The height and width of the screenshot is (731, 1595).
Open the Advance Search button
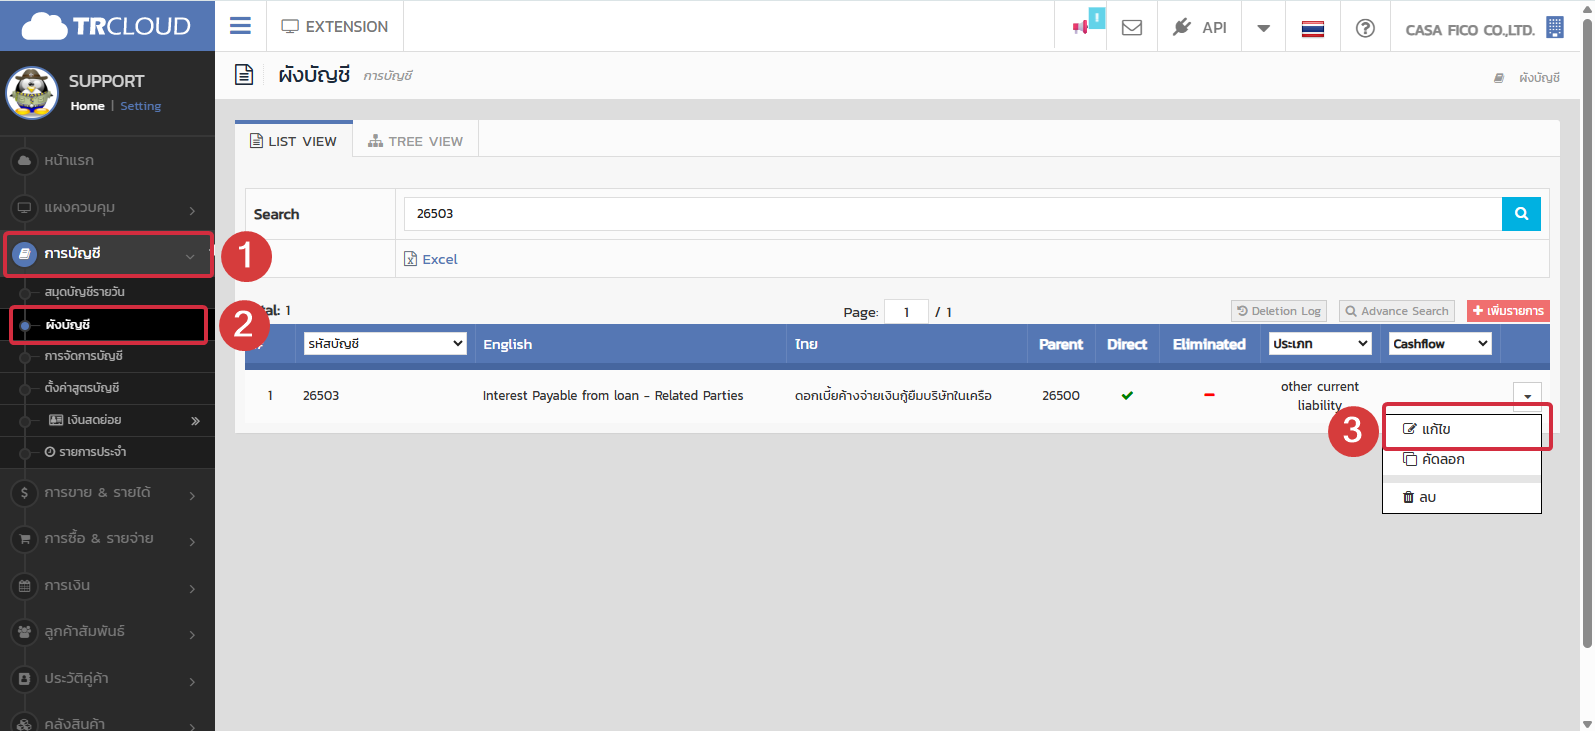1397,311
